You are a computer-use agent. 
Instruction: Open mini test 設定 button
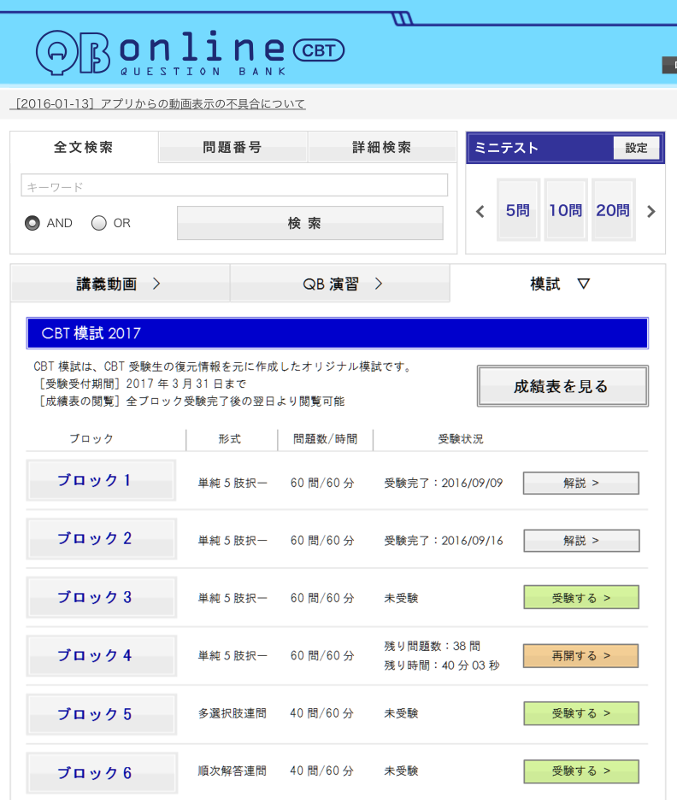(636, 148)
